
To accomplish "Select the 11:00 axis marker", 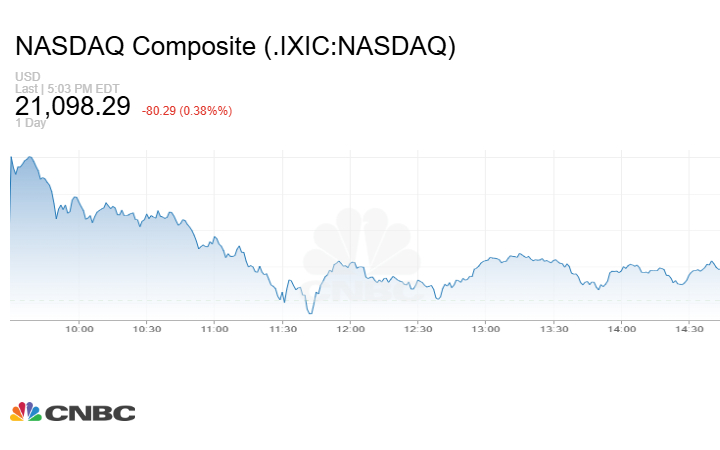I will click(x=215, y=329).
